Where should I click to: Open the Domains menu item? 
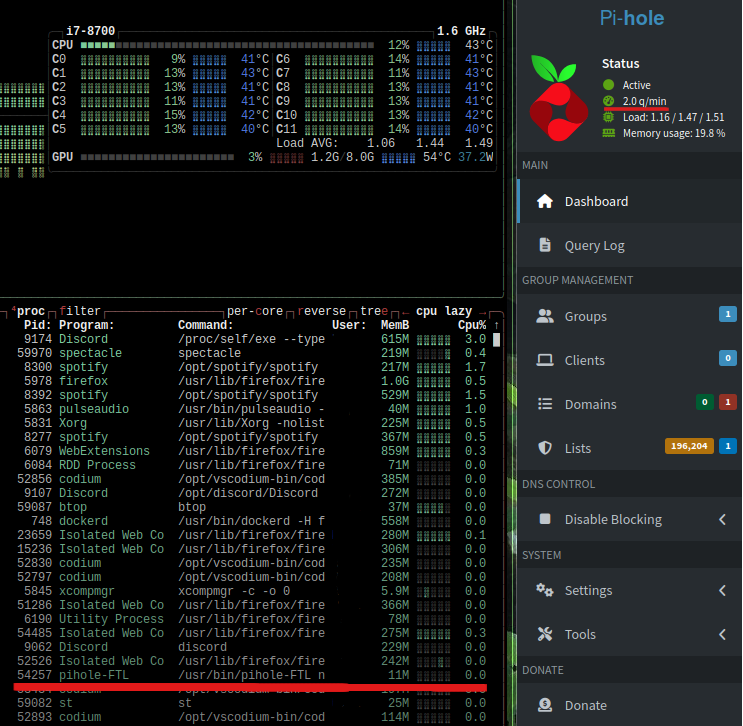click(x=630, y=404)
